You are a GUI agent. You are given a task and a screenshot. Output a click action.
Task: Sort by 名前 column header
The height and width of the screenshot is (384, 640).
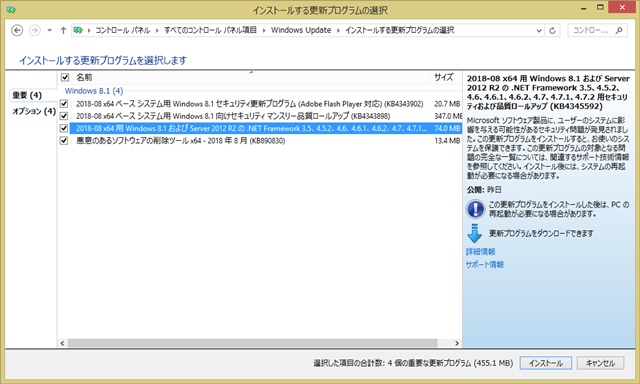click(84, 77)
